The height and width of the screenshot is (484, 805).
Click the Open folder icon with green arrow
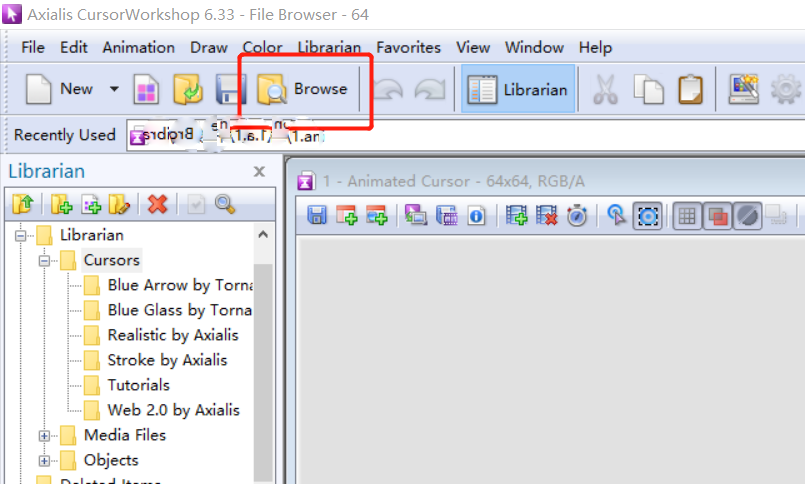point(187,89)
